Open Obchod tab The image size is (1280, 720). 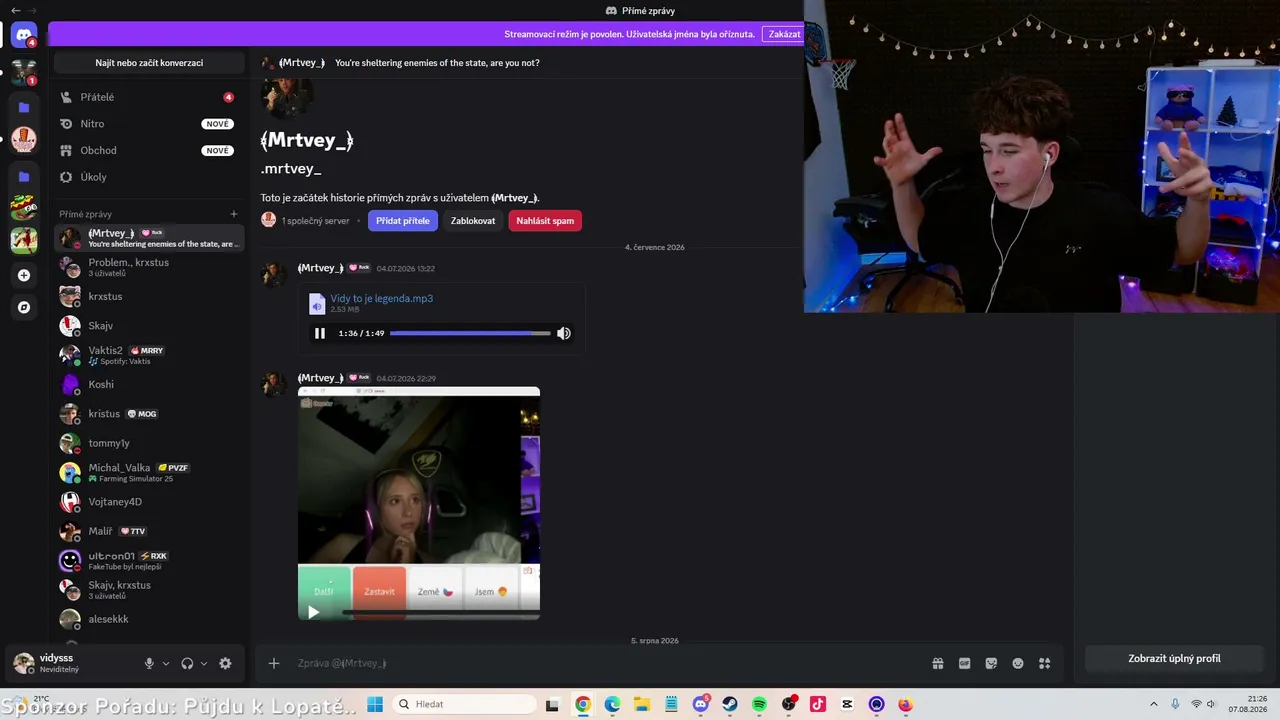(147, 150)
